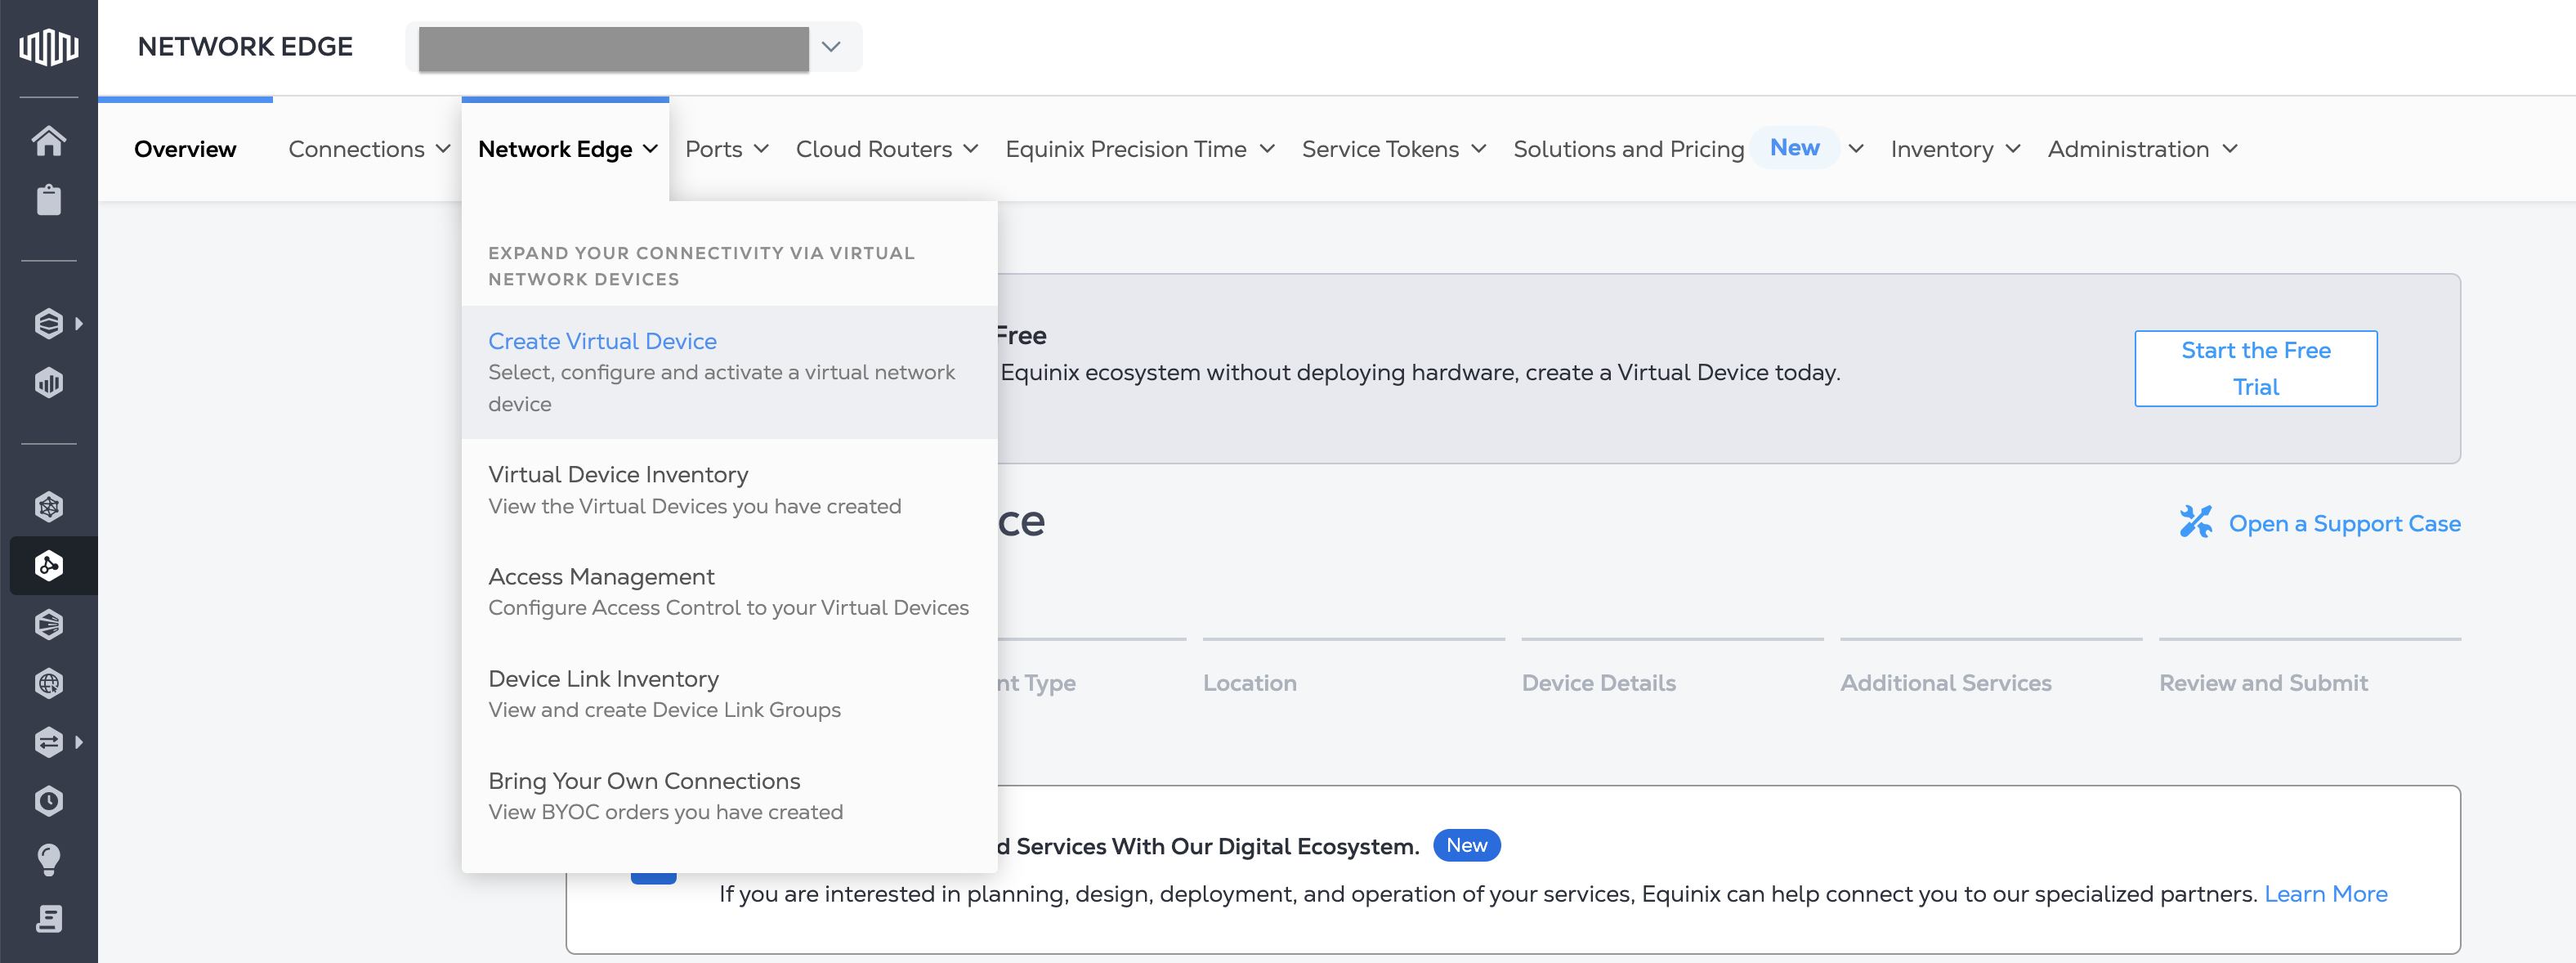Open the lightbulb ideas icon in sidebar
Screen dimensions: 2576x963
pos(48,858)
